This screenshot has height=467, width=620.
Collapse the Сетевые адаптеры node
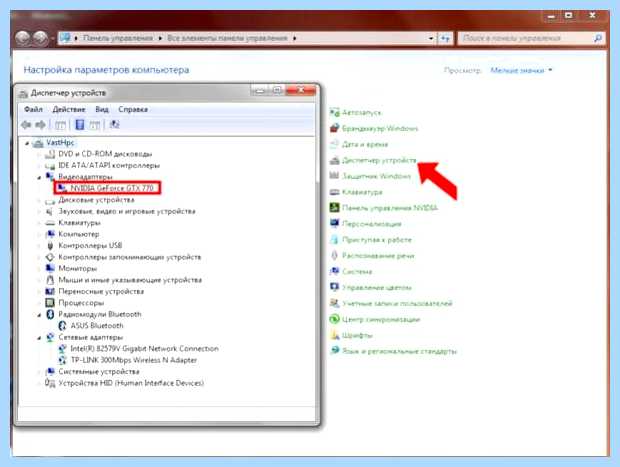coord(39,338)
